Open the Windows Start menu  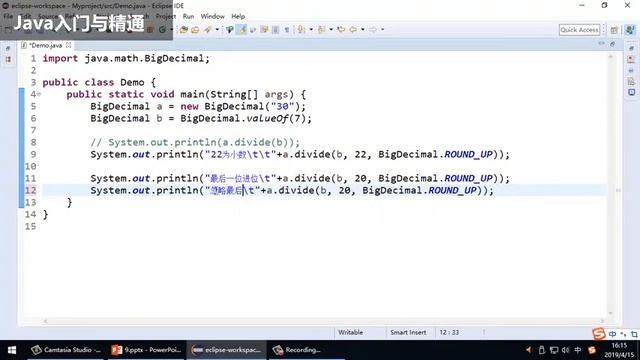12,350
